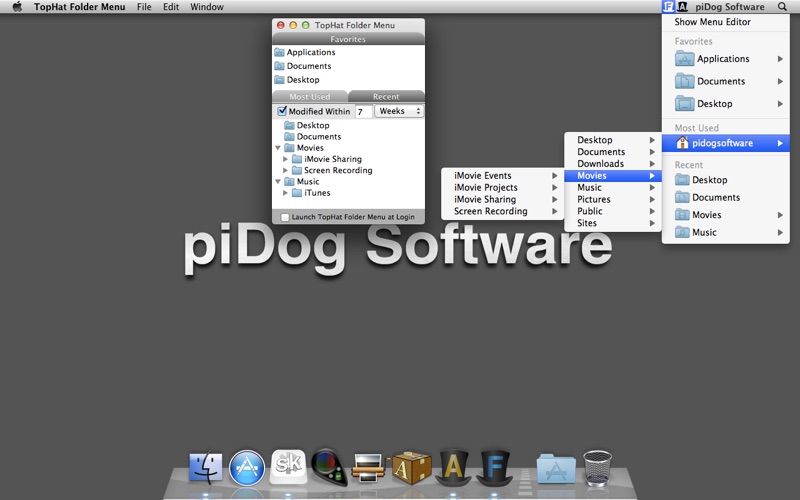Click the Music folder icon in Recent menu

point(682,232)
